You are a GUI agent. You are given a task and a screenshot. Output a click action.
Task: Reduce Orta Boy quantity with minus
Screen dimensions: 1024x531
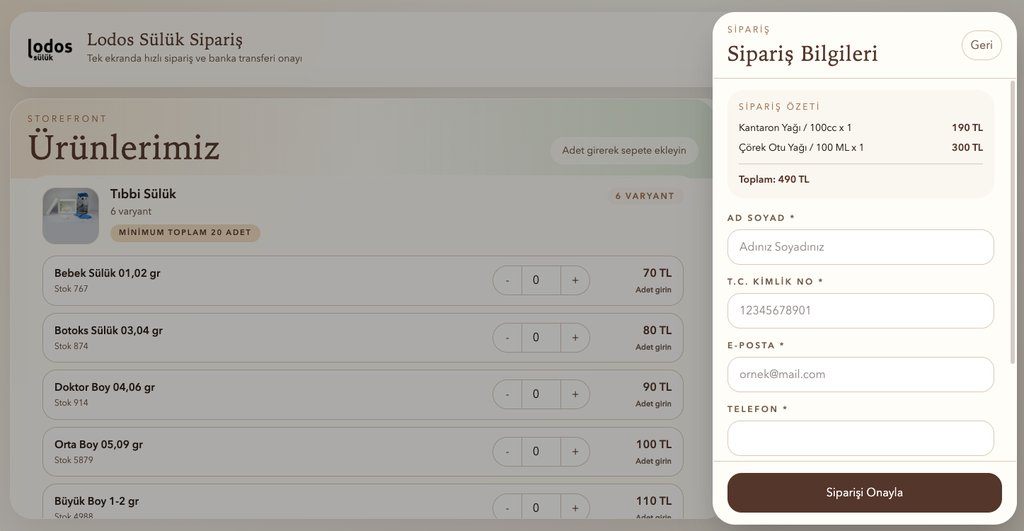(507, 452)
